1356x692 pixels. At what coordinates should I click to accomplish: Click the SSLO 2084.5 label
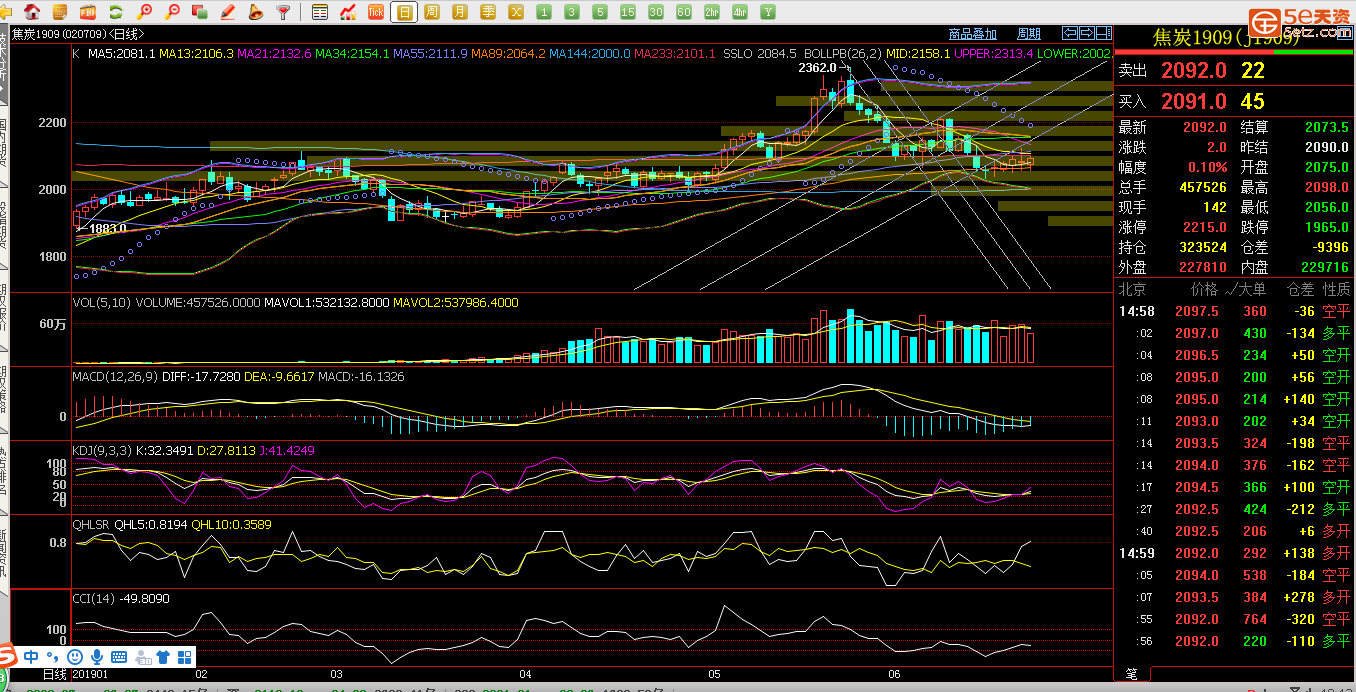(760, 53)
